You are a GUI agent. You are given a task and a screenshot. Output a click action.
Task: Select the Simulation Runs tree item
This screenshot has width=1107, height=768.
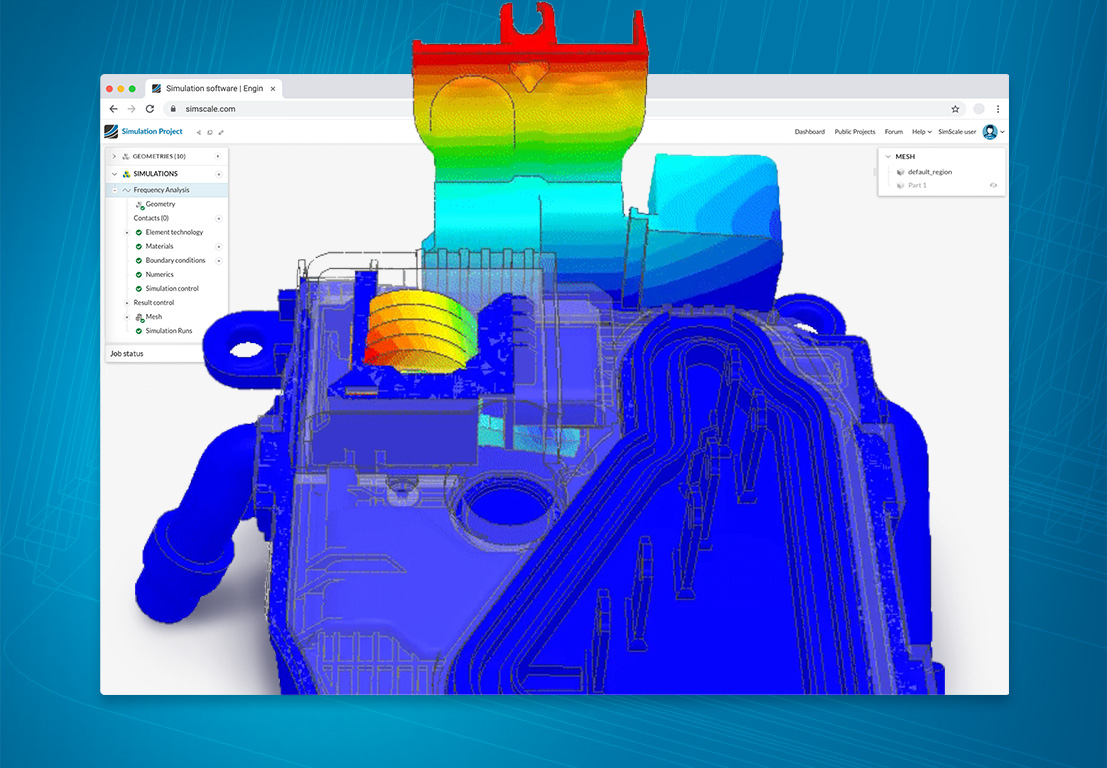168,330
